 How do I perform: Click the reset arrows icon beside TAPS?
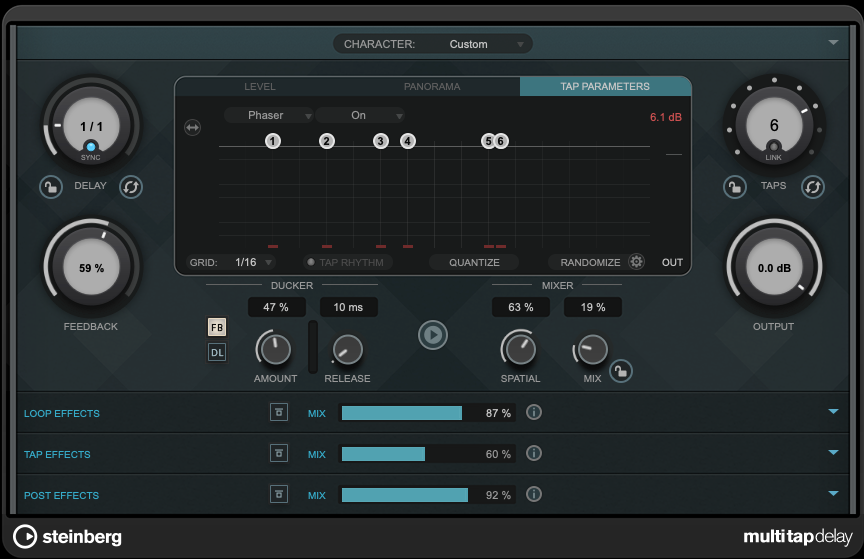pos(813,187)
